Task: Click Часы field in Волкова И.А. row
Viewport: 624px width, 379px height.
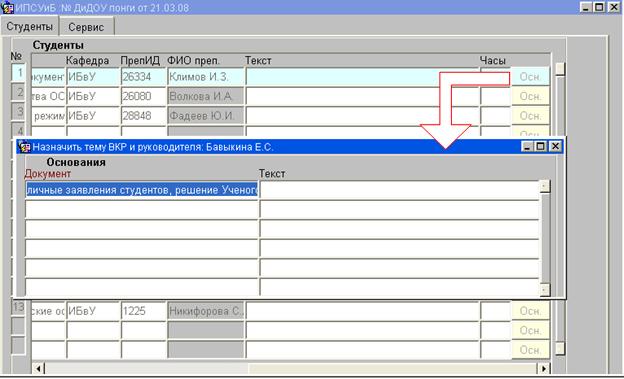Action: (x=495, y=96)
